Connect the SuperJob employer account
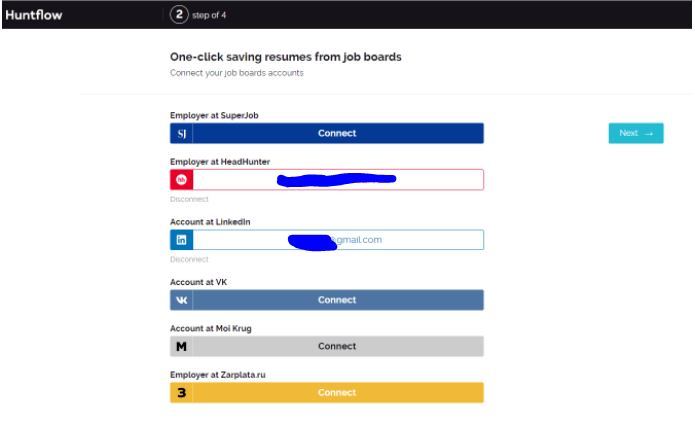 click(x=327, y=133)
